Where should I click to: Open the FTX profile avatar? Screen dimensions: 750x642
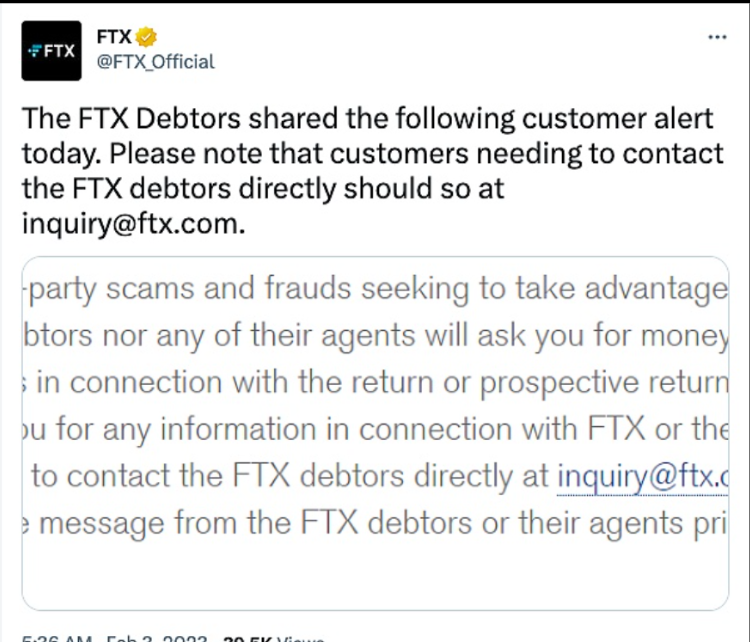(50, 50)
